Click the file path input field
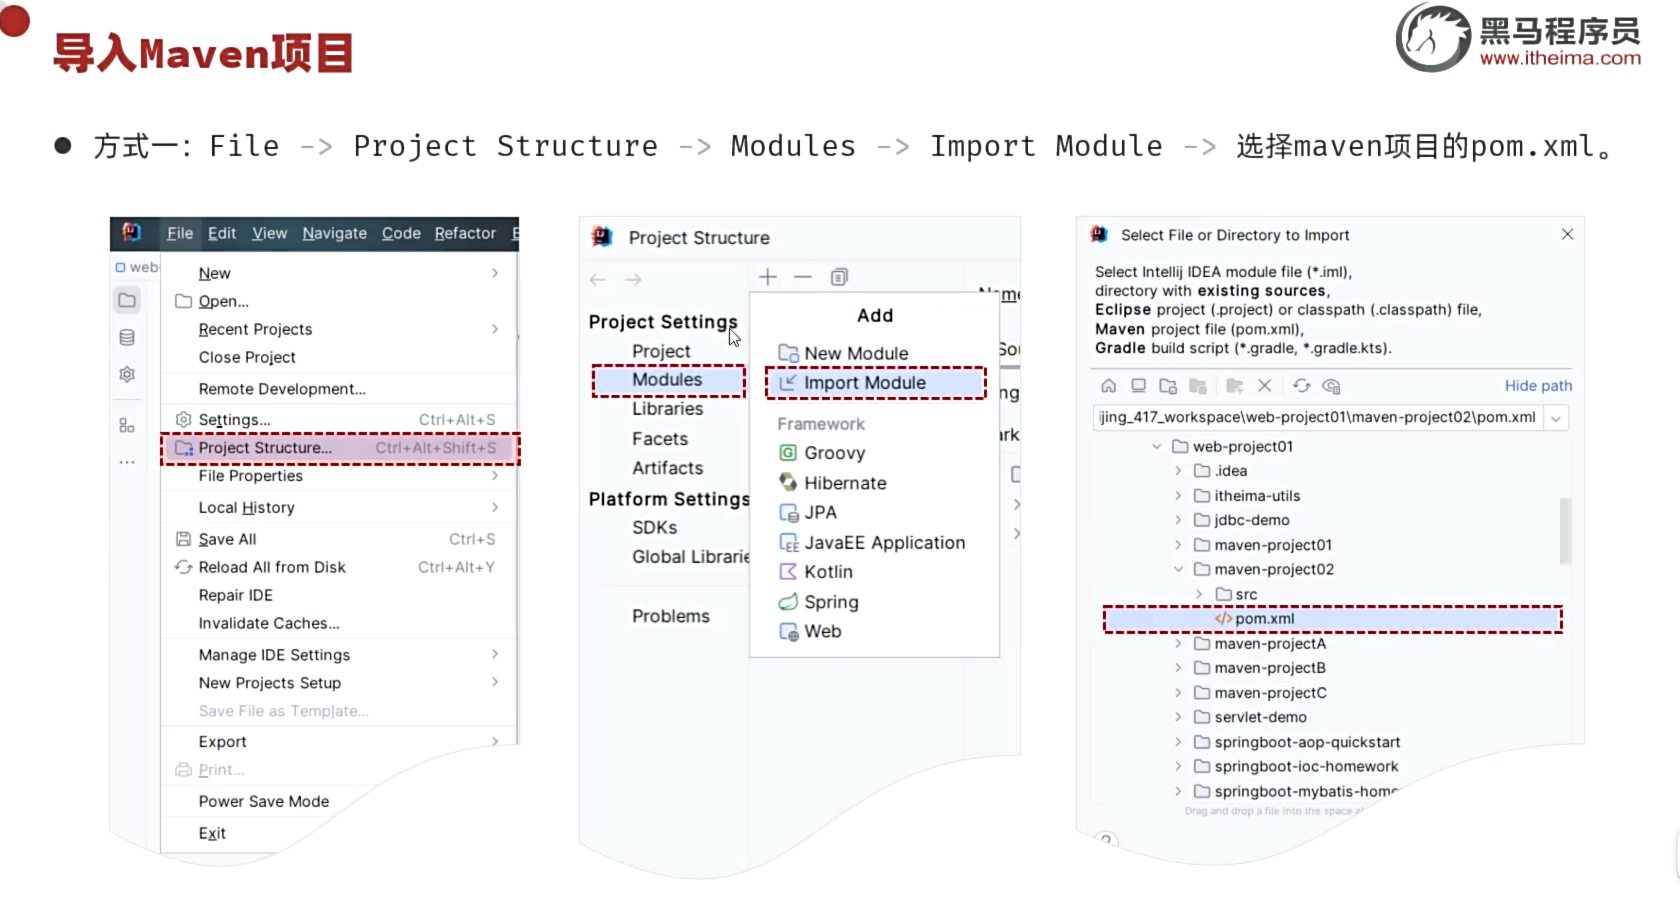Image resolution: width=1680 pixels, height=906 pixels. coord(1319,418)
